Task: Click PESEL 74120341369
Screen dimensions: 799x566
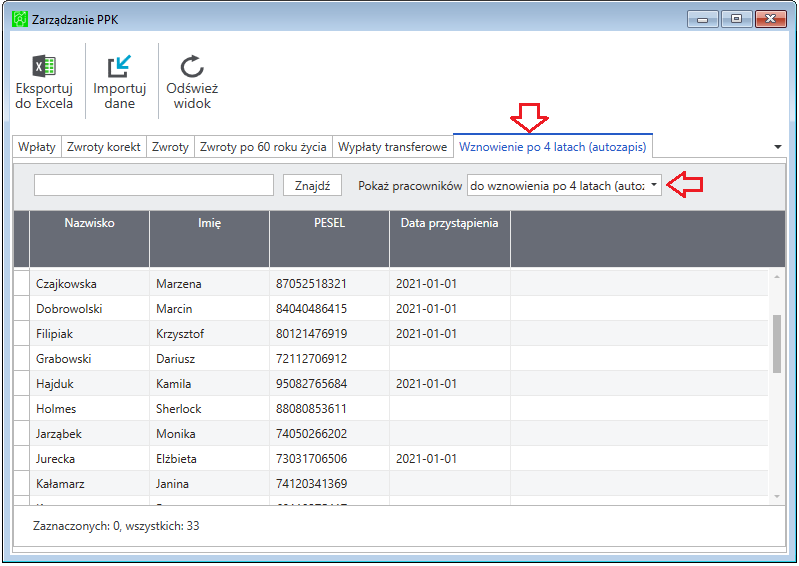Action: (311, 483)
